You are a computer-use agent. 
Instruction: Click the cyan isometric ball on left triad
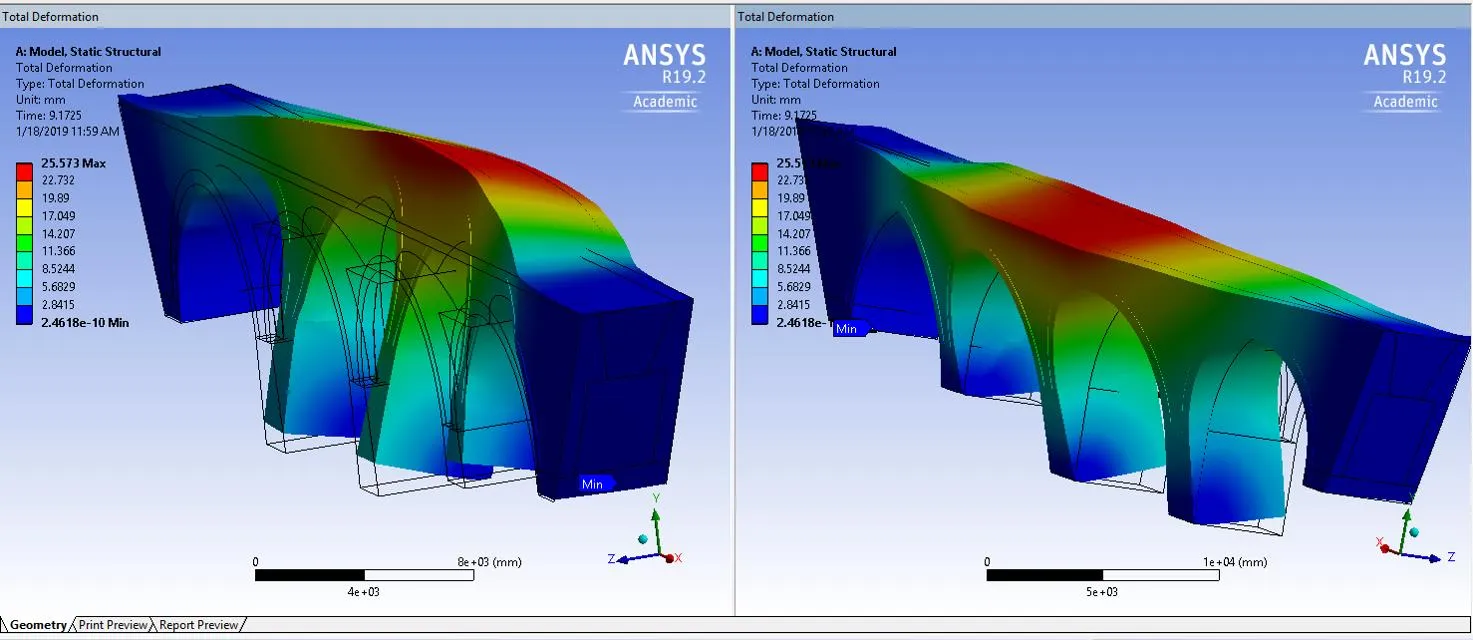tap(643, 539)
